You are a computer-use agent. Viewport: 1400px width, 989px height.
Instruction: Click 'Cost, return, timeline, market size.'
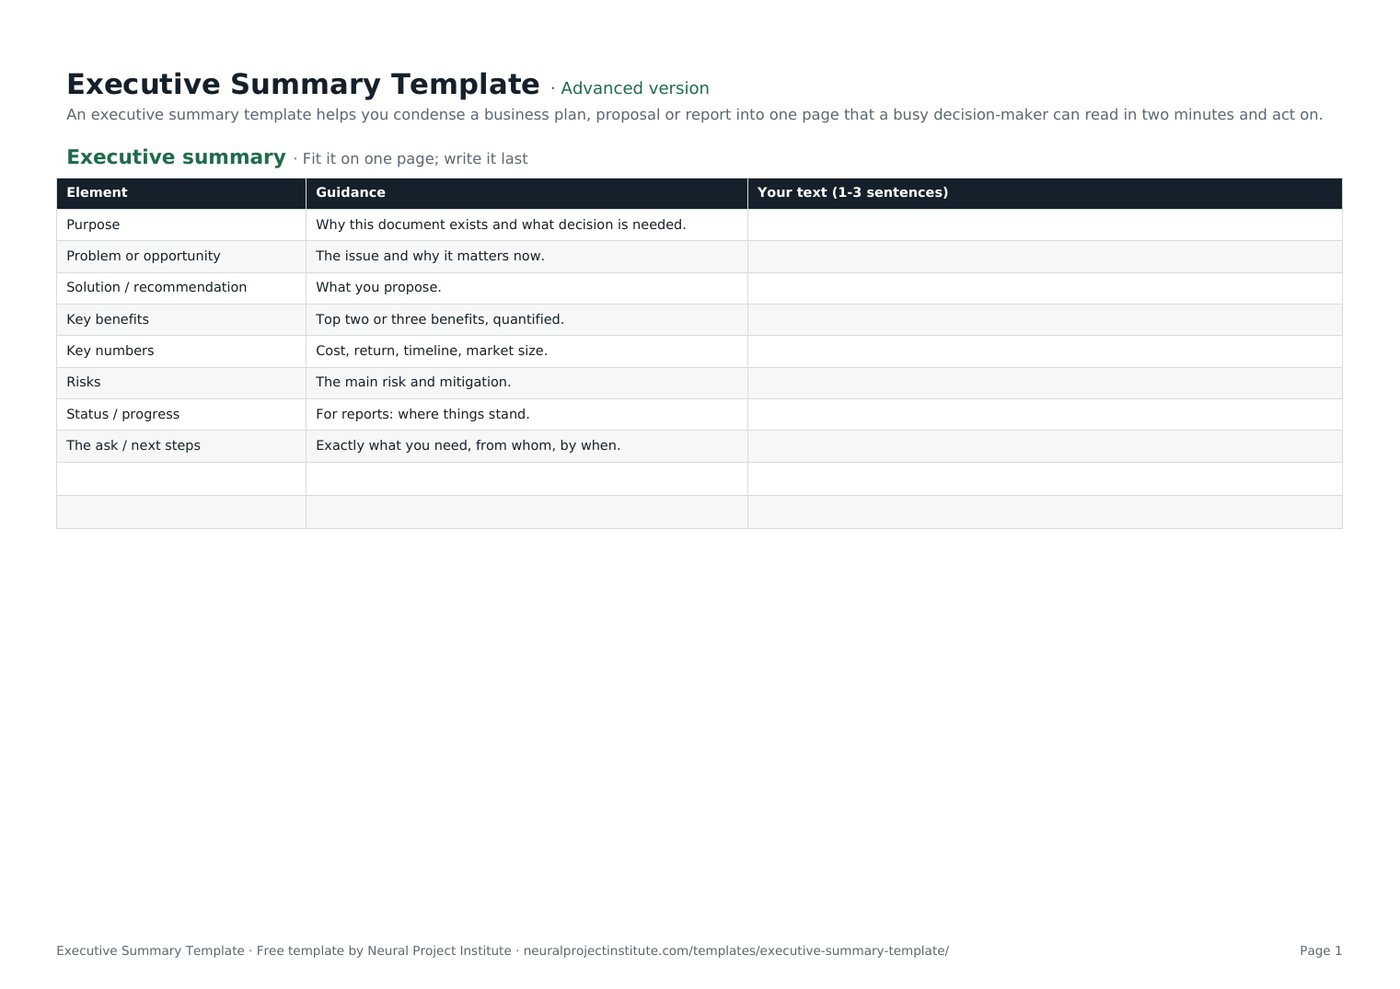click(432, 351)
